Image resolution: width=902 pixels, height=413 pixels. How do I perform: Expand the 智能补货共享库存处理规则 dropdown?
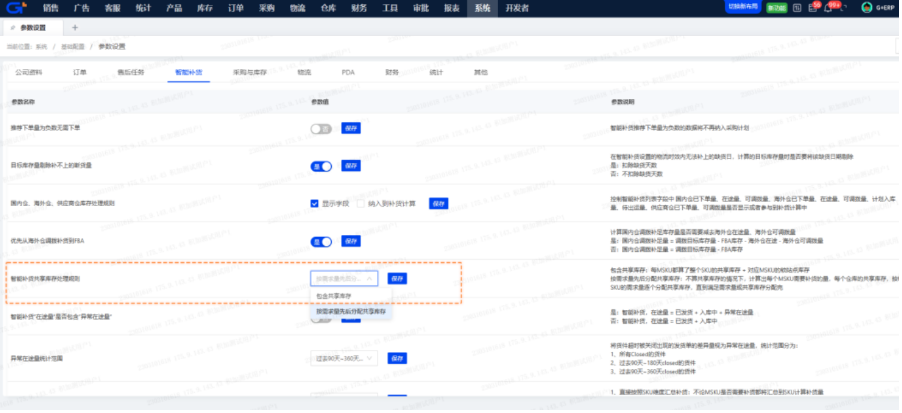[x=345, y=278]
